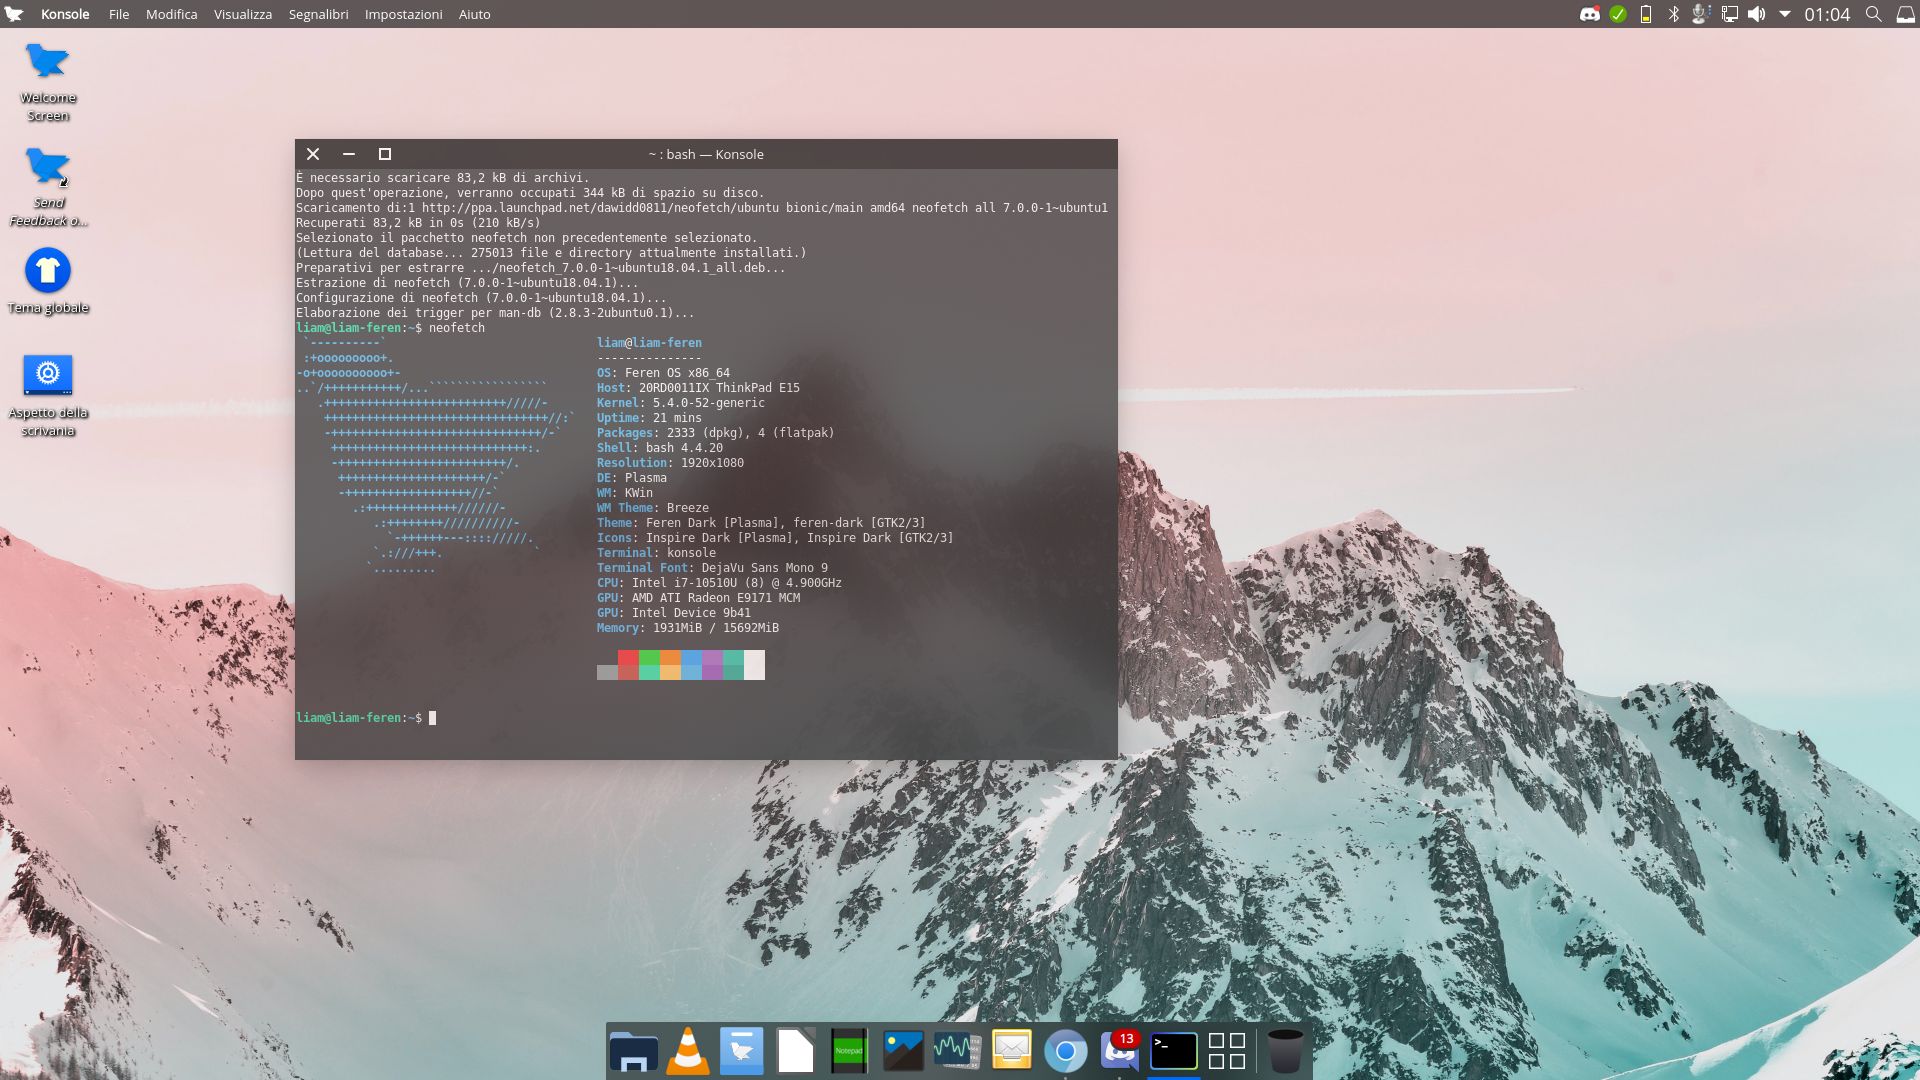Image resolution: width=1920 pixels, height=1080 pixels.
Task: Launch LibreOffice from the dock
Action: tap(795, 1051)
